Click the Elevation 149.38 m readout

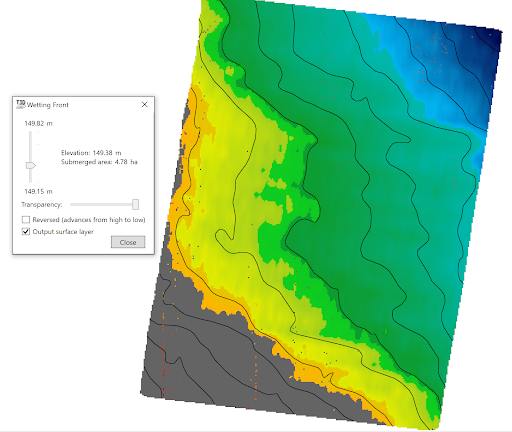(x=91, y=153)
